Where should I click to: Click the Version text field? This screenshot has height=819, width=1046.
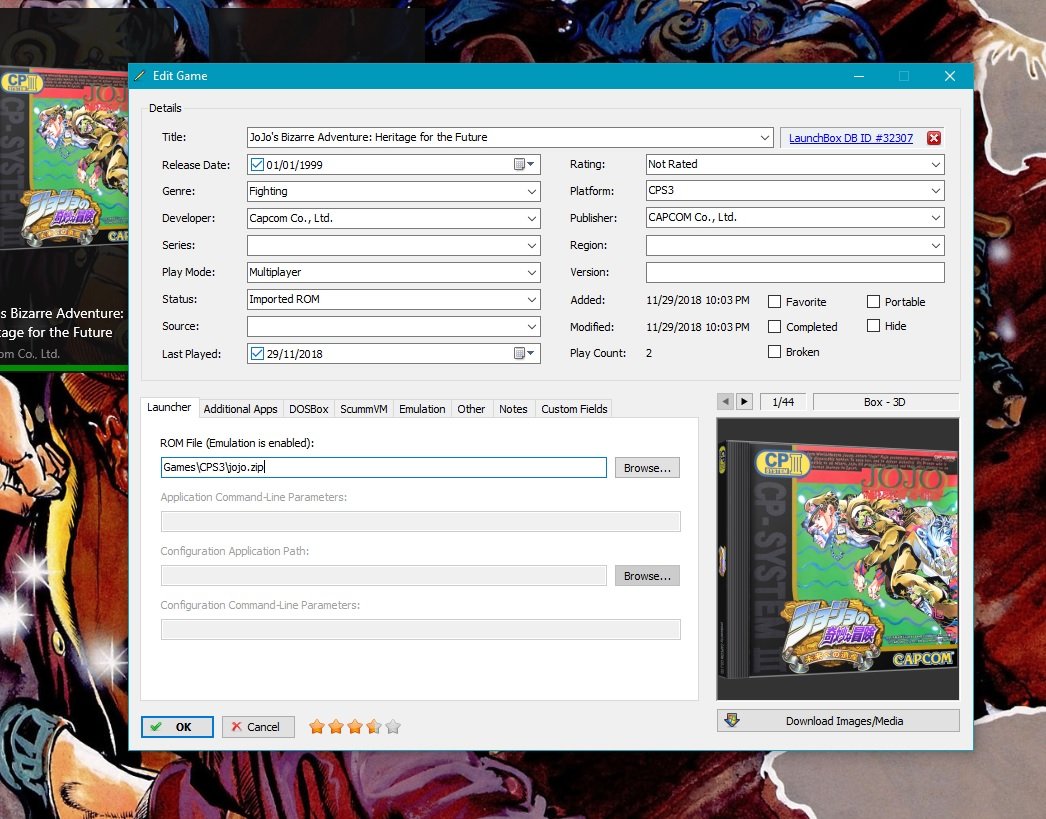pos(794,272)
